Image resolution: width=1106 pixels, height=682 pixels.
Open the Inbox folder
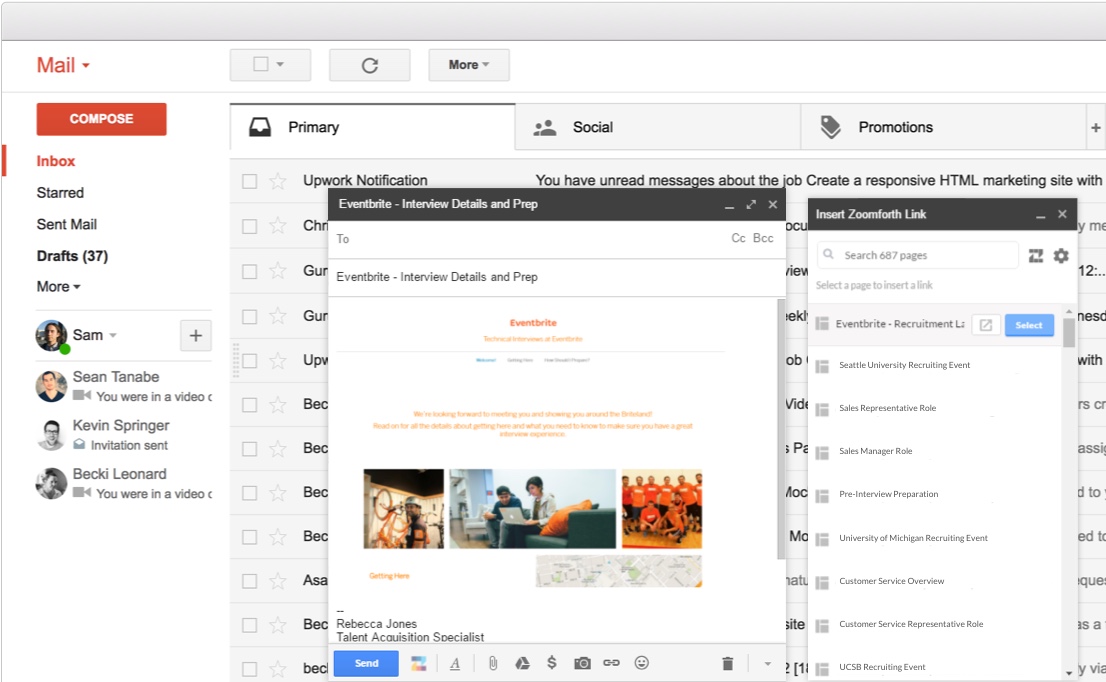(x=56, y=161)
